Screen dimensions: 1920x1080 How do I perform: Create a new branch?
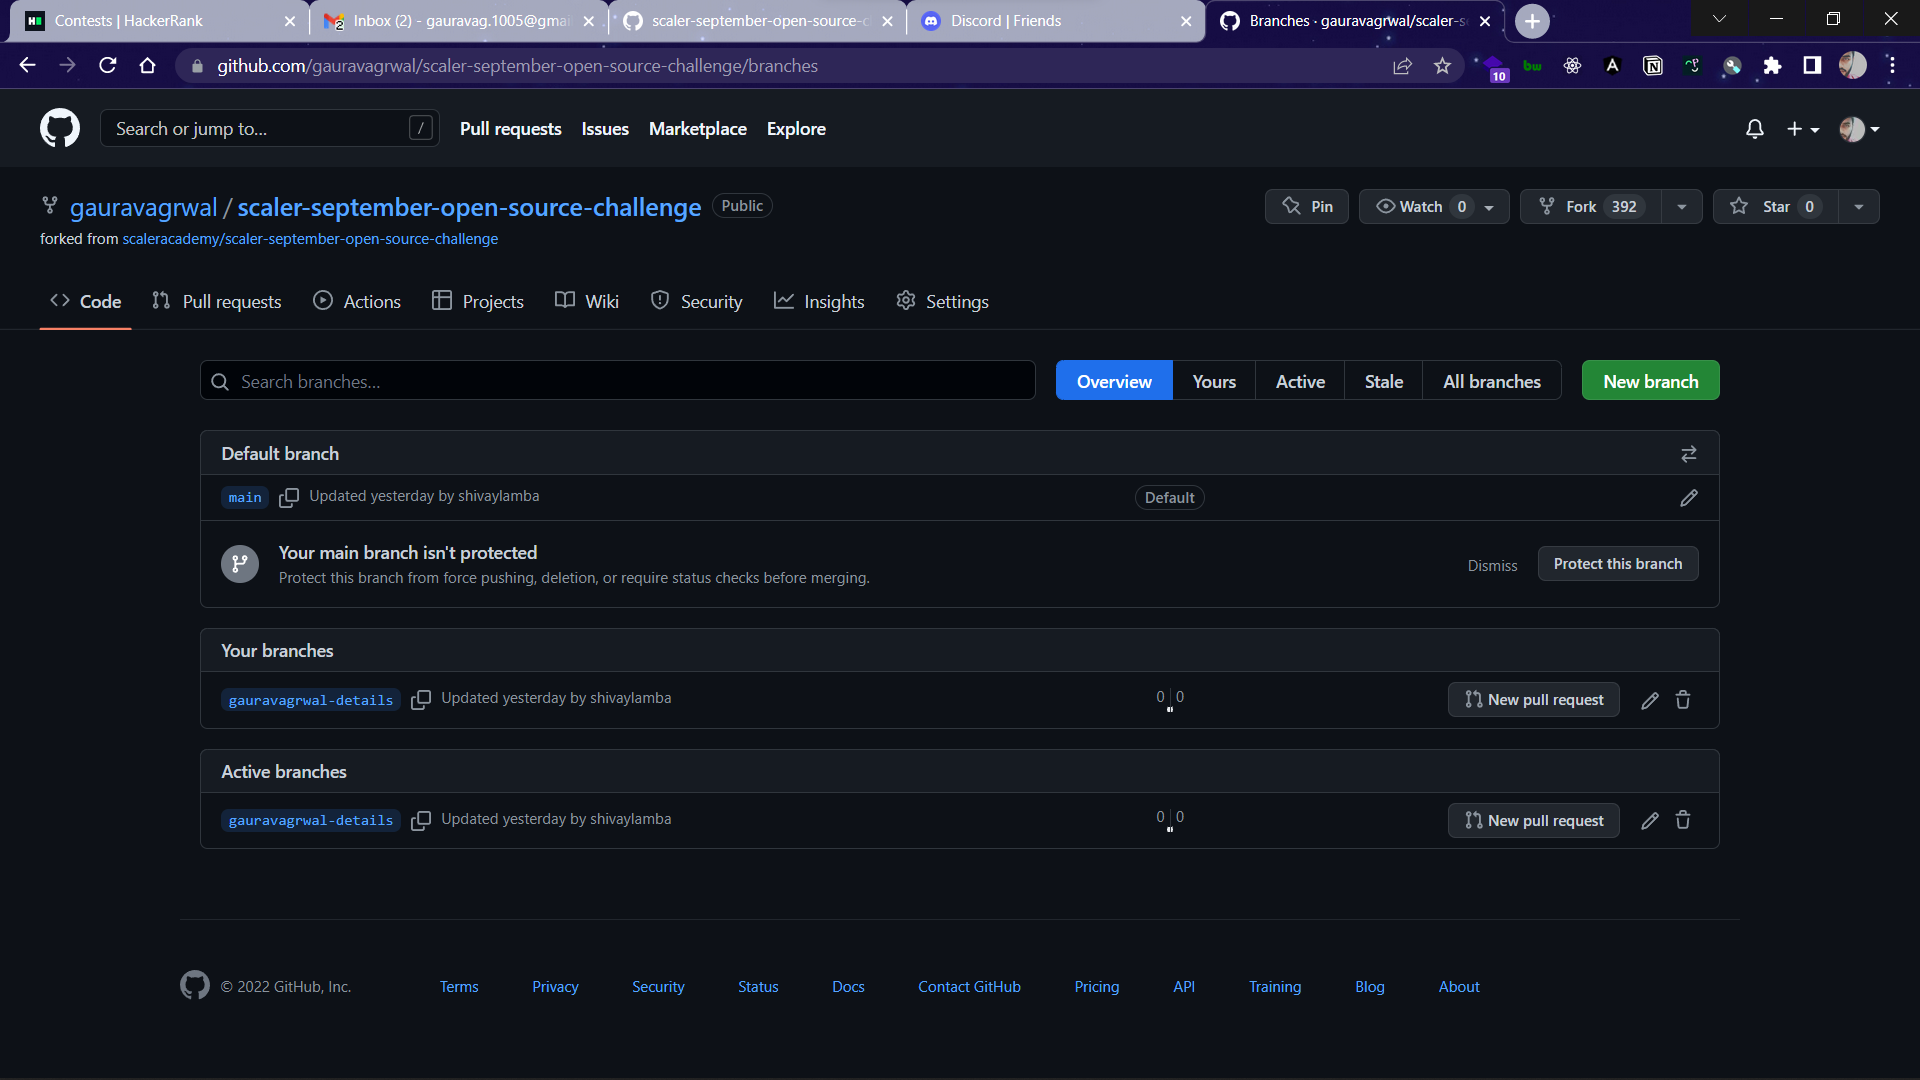tap(1650, 380)
